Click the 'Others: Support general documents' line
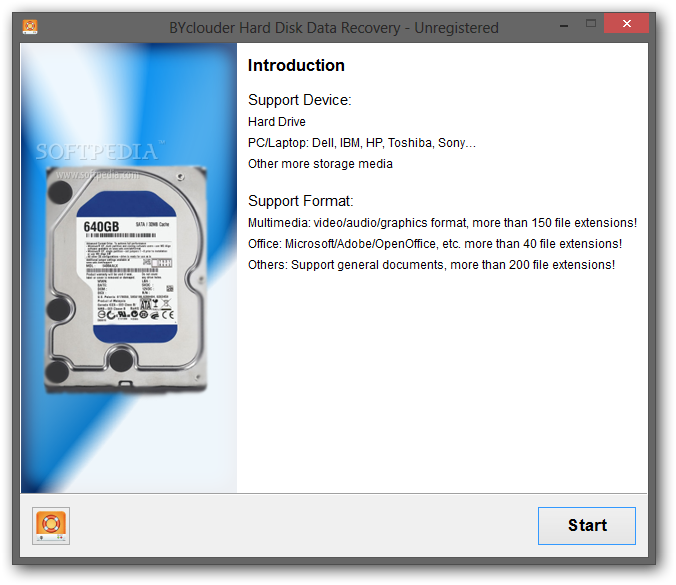This screenshot has width=676, height=585. (x=432, y=265)
